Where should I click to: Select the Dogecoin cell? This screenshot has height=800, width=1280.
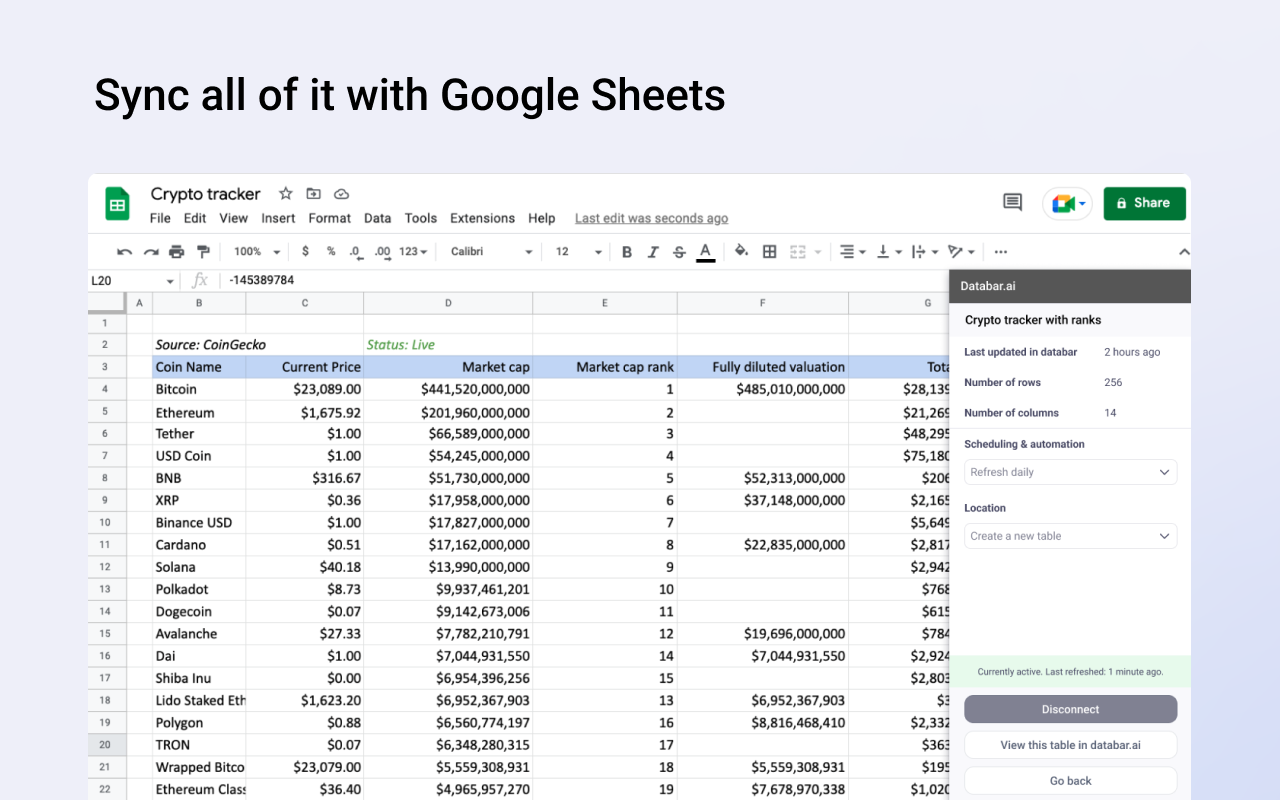pos(199,611)
